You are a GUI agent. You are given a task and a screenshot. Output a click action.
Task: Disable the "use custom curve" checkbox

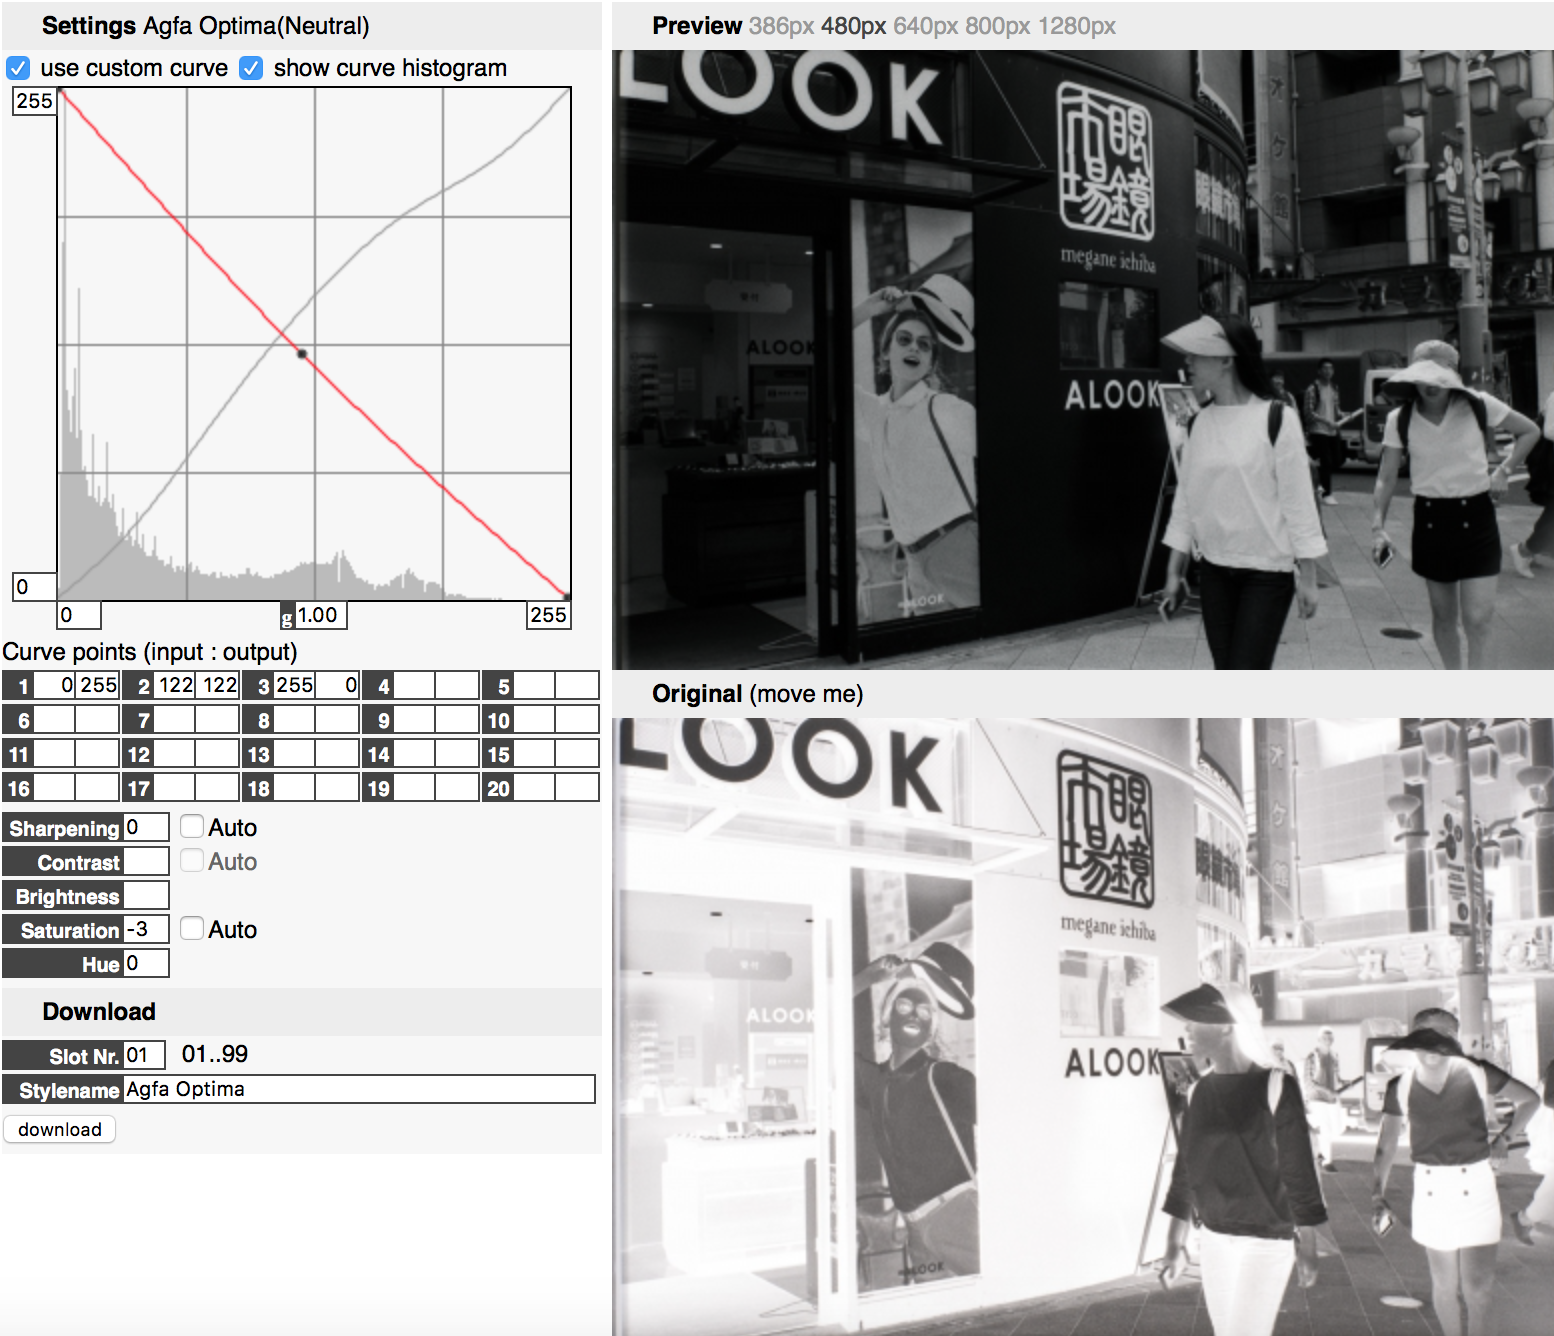(18, 68)
